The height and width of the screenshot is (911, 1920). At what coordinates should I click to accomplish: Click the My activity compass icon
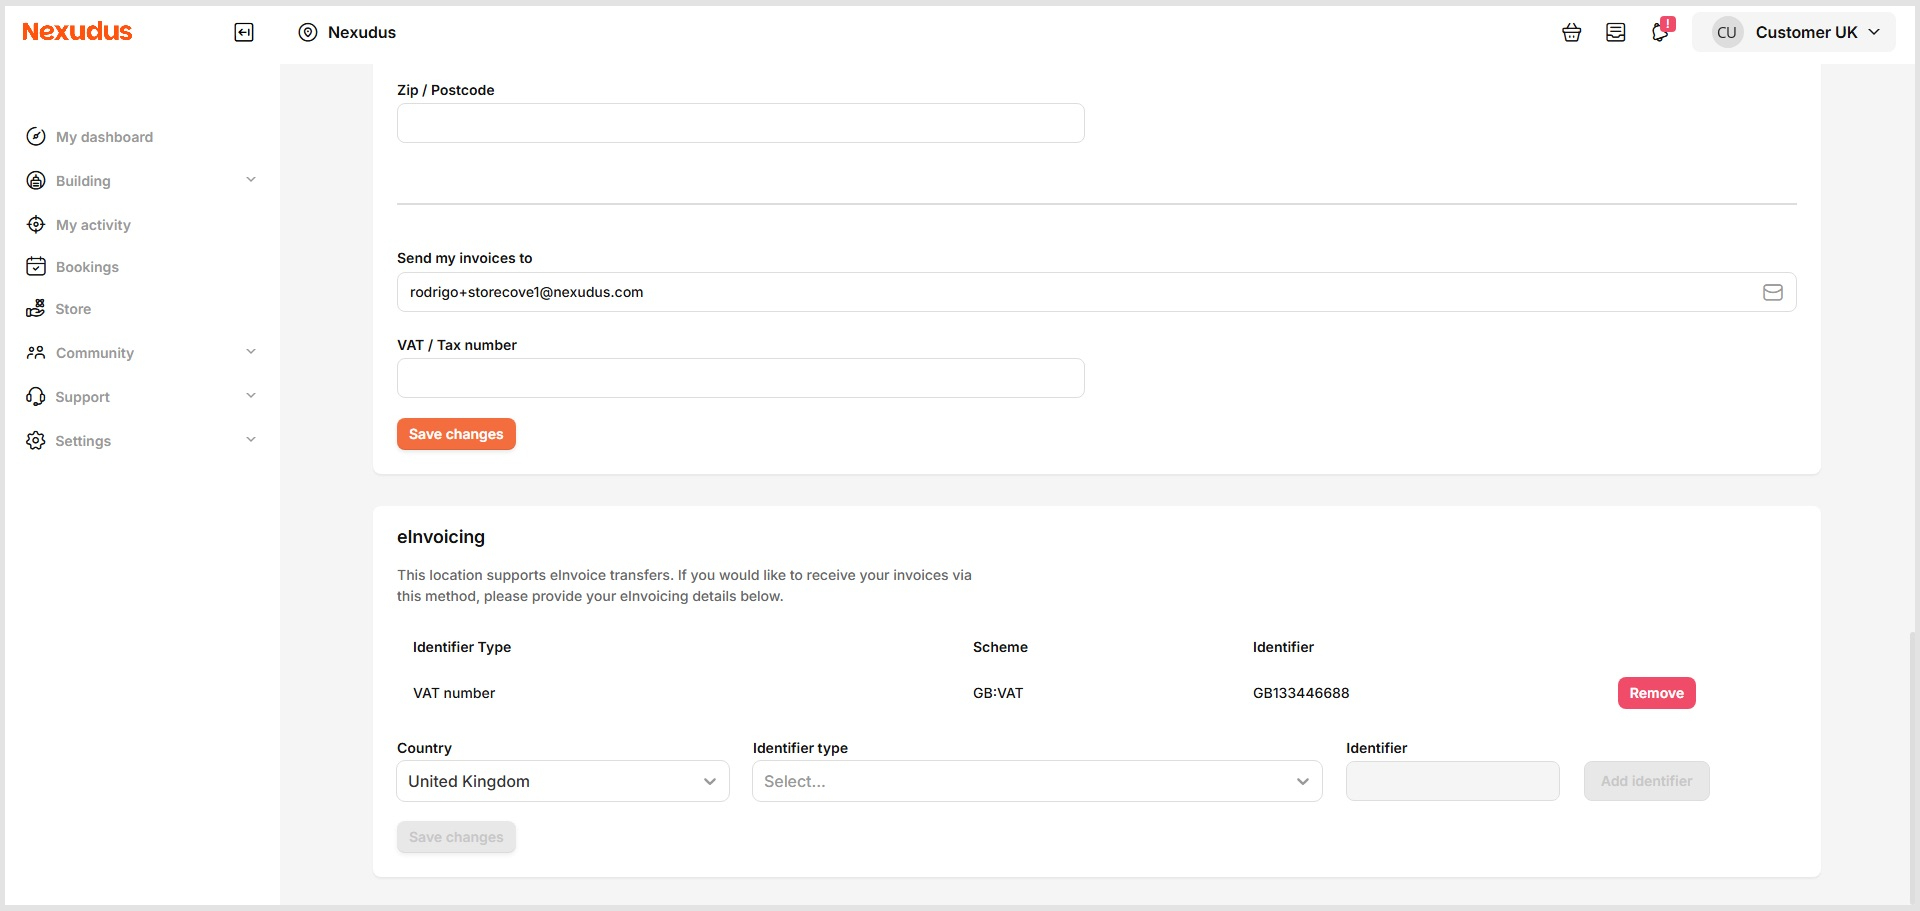36,224
